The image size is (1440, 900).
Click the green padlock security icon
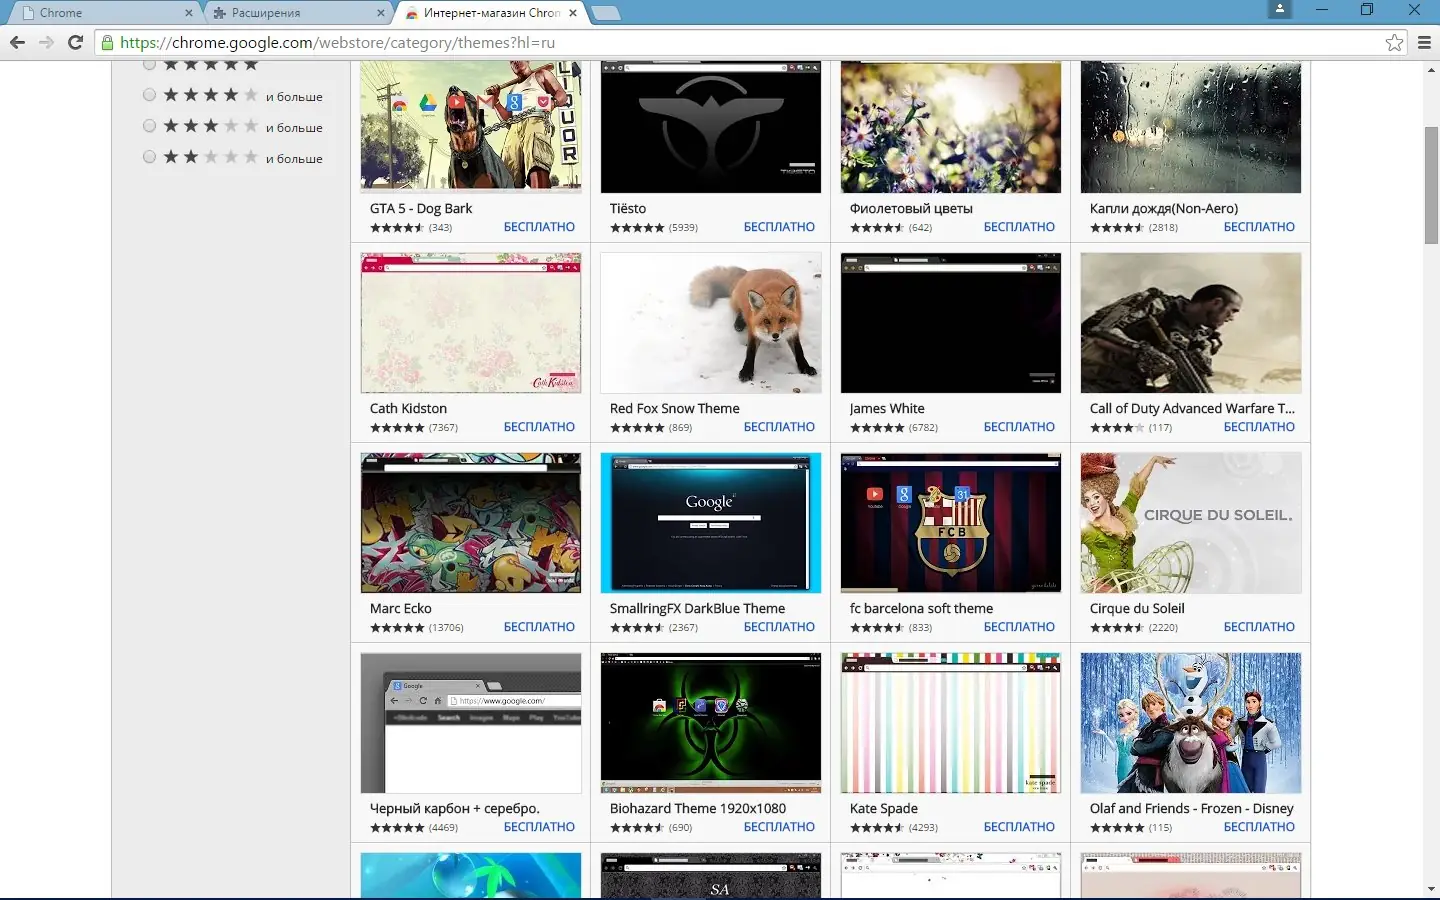point(108,42)
